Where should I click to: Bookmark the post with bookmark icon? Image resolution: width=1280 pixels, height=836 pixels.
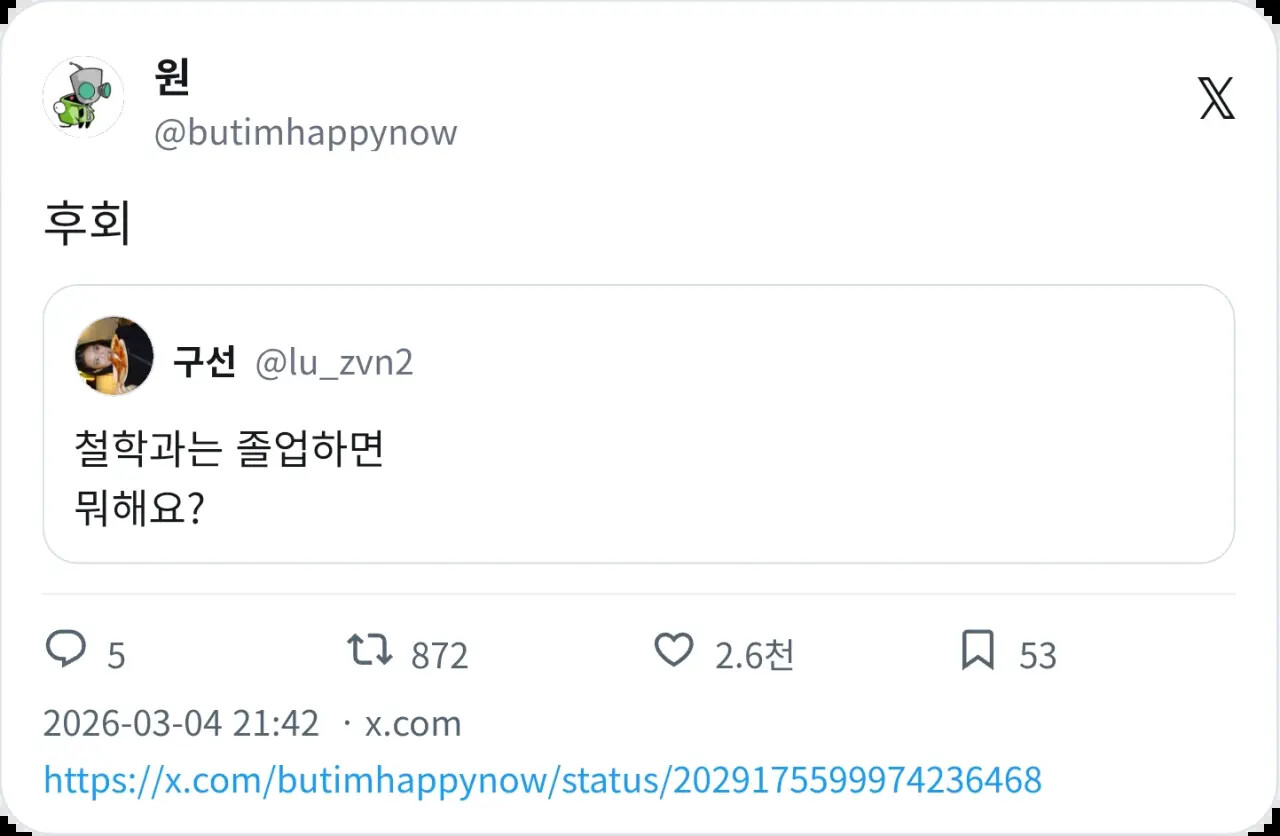[x=977, y=651]
